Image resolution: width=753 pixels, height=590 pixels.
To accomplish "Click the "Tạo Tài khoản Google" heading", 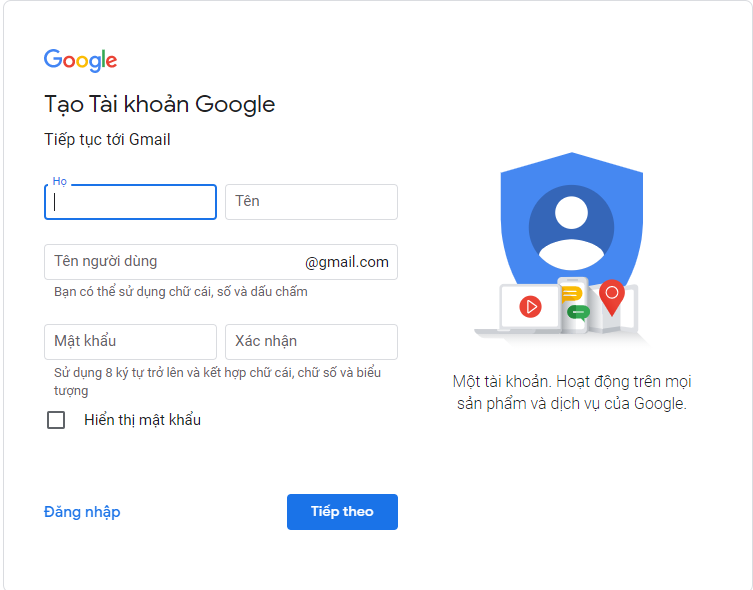I will pyautogui.click(x=159, y=104).
